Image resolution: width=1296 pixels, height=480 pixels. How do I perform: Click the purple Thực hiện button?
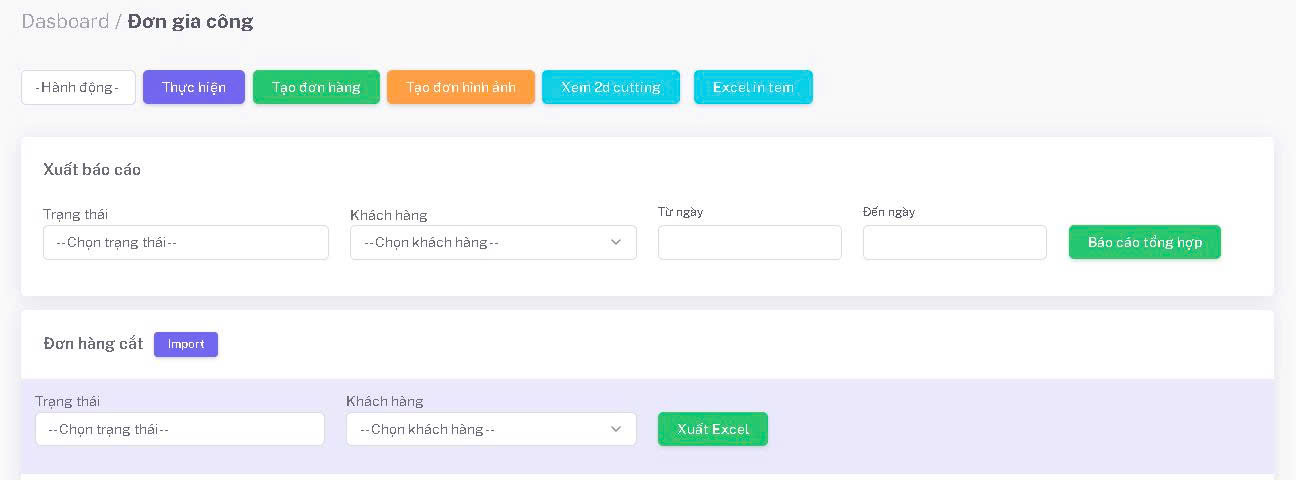[x=194, y=87]
